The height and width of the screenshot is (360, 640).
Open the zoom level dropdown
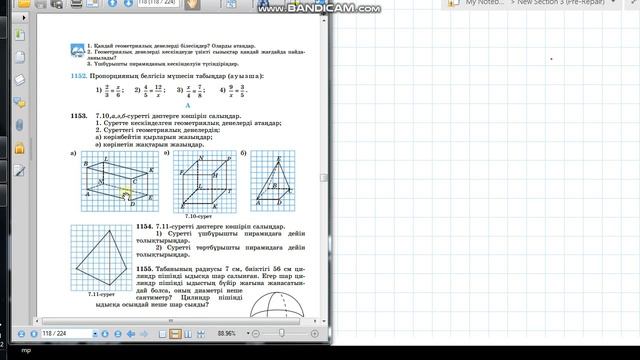tap(248, 333)
